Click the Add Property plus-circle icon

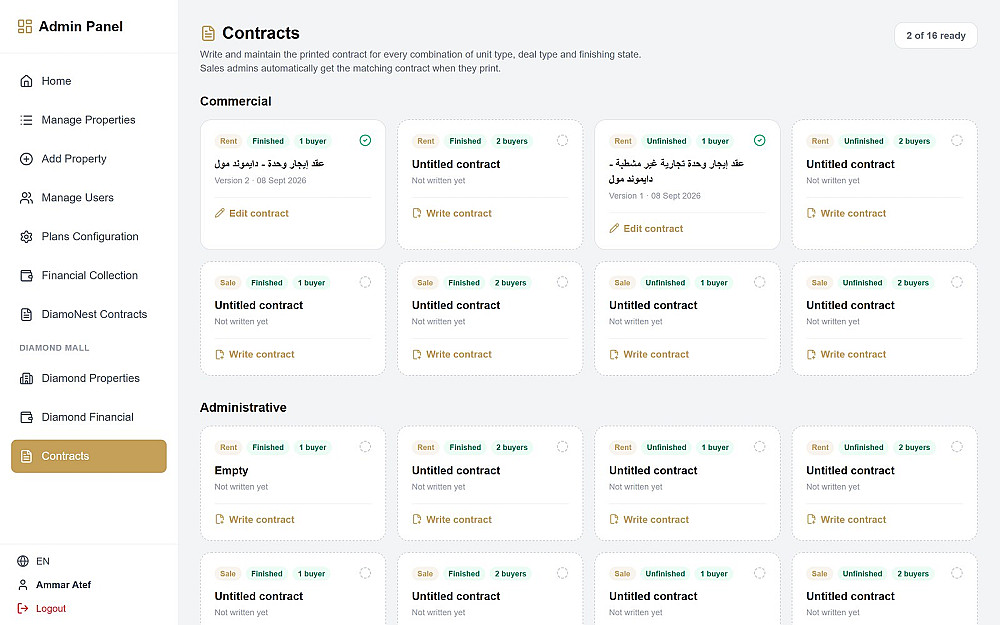[26, 159]
